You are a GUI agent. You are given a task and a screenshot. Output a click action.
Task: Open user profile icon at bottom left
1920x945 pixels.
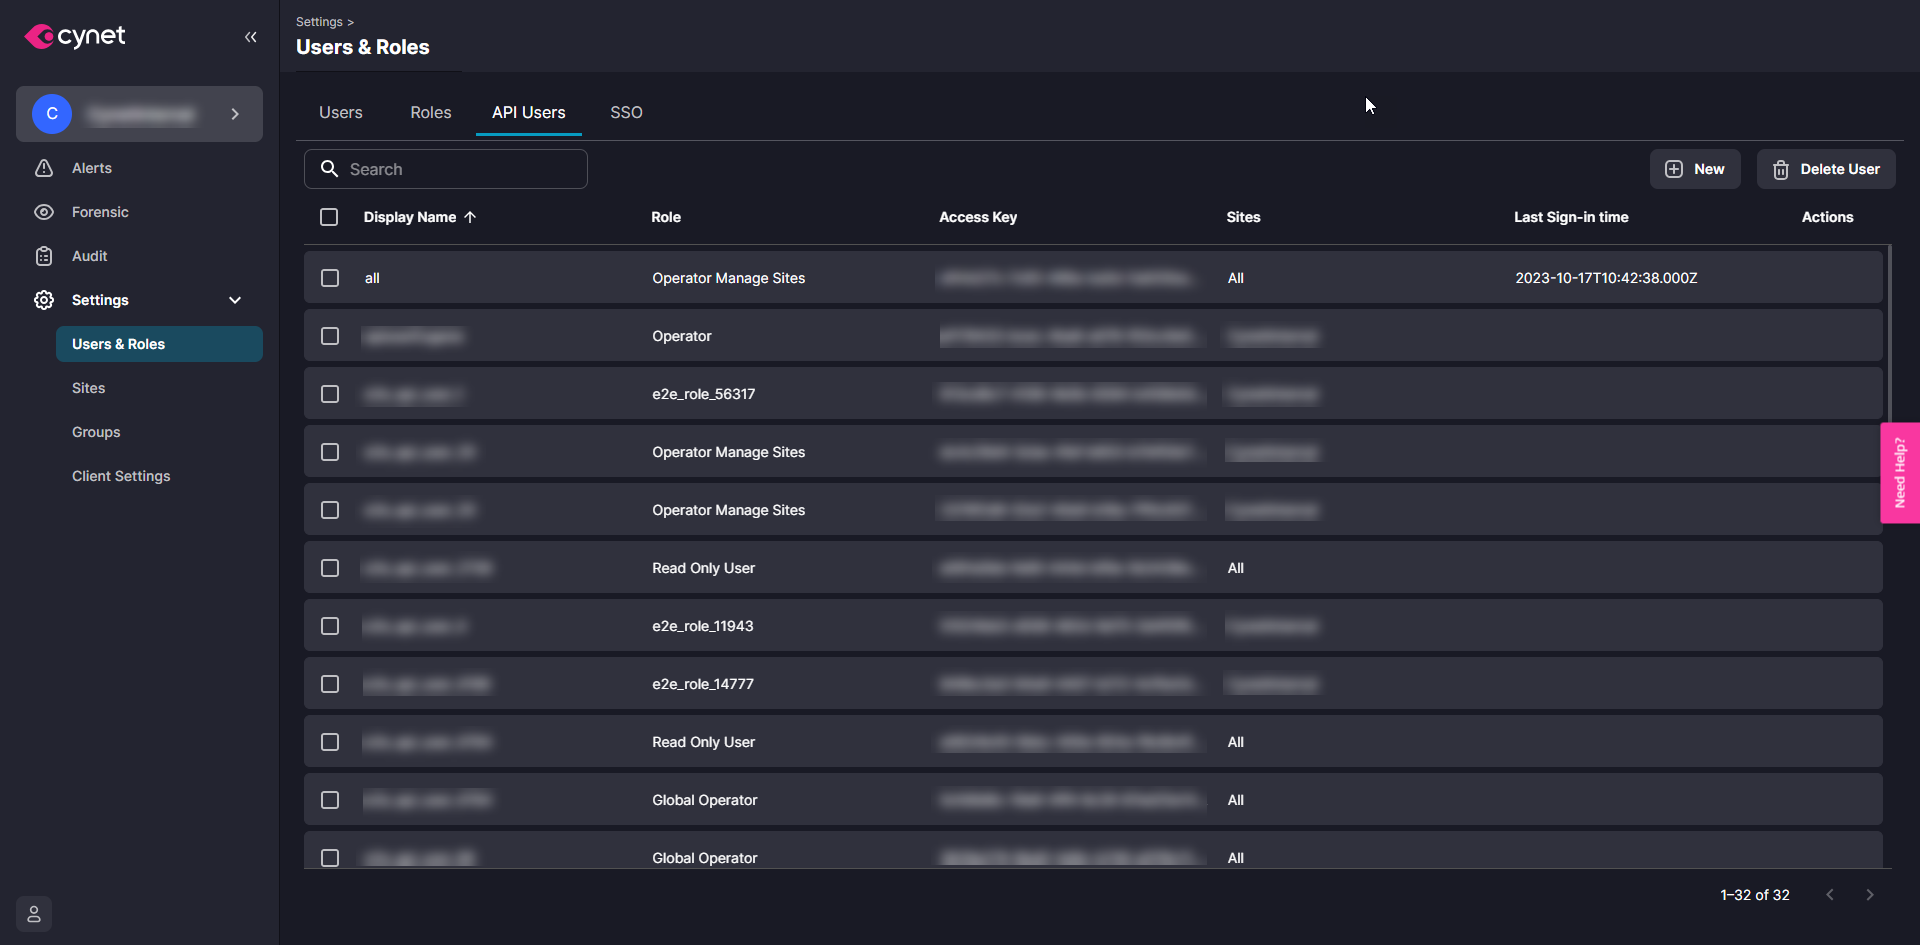click(x=34, y=914)
